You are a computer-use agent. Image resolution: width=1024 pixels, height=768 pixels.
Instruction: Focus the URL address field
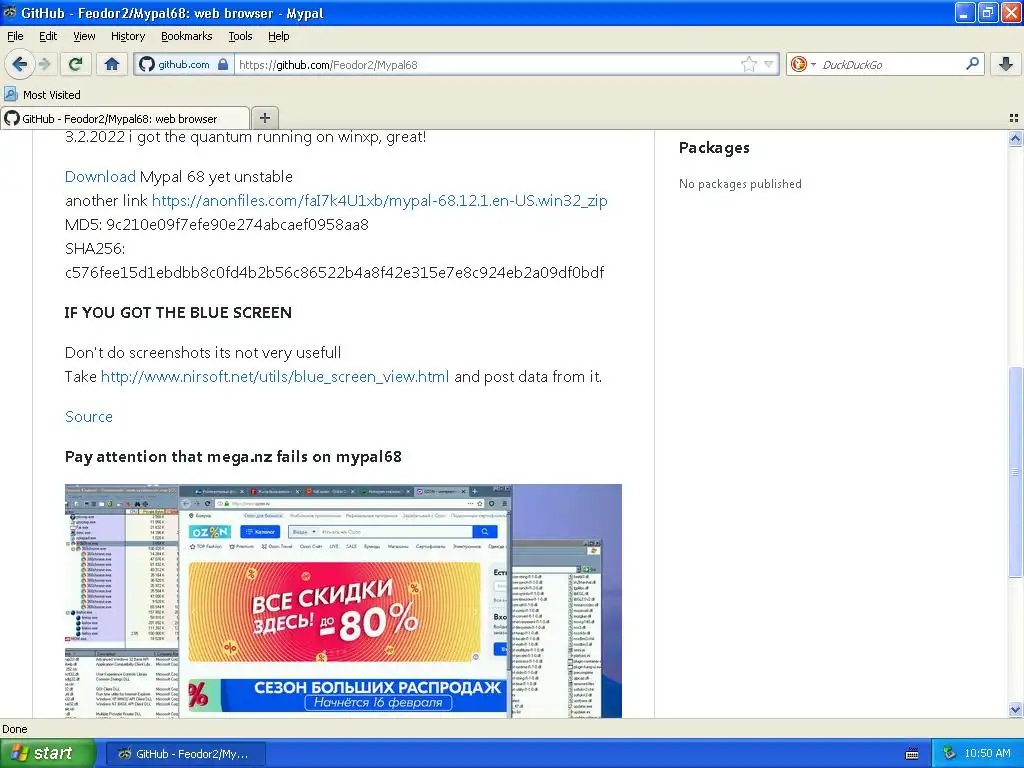coord(487,64)
